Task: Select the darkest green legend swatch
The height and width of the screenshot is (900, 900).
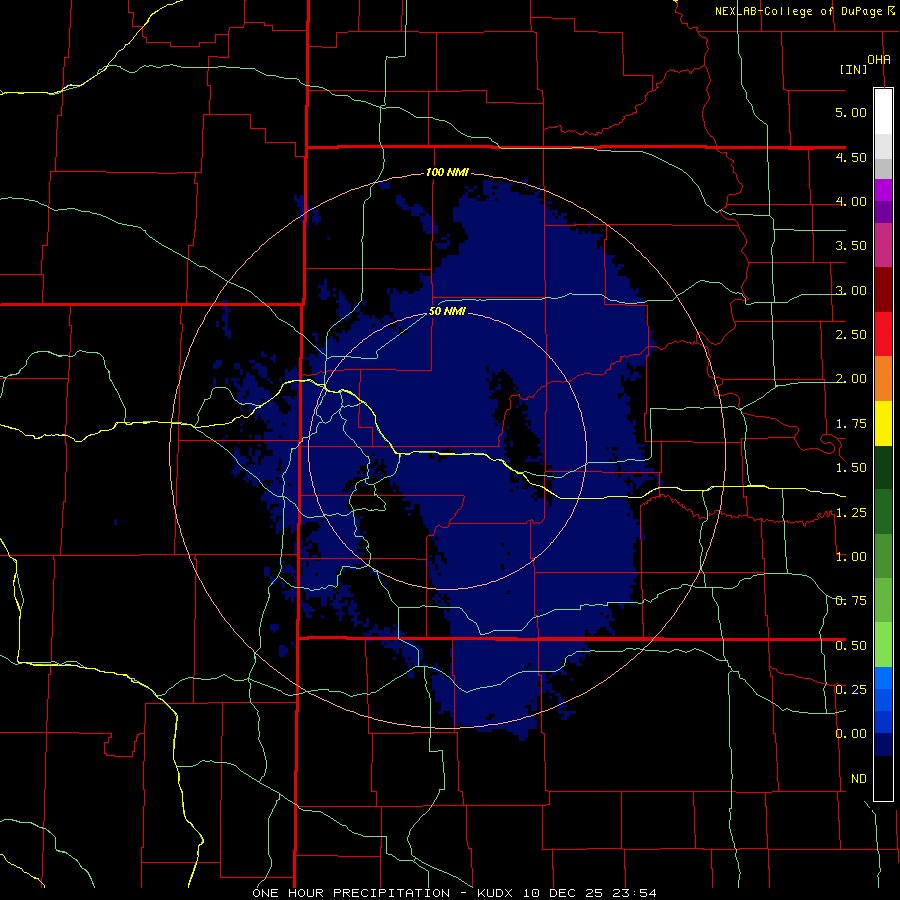Action: click(883, 467)
